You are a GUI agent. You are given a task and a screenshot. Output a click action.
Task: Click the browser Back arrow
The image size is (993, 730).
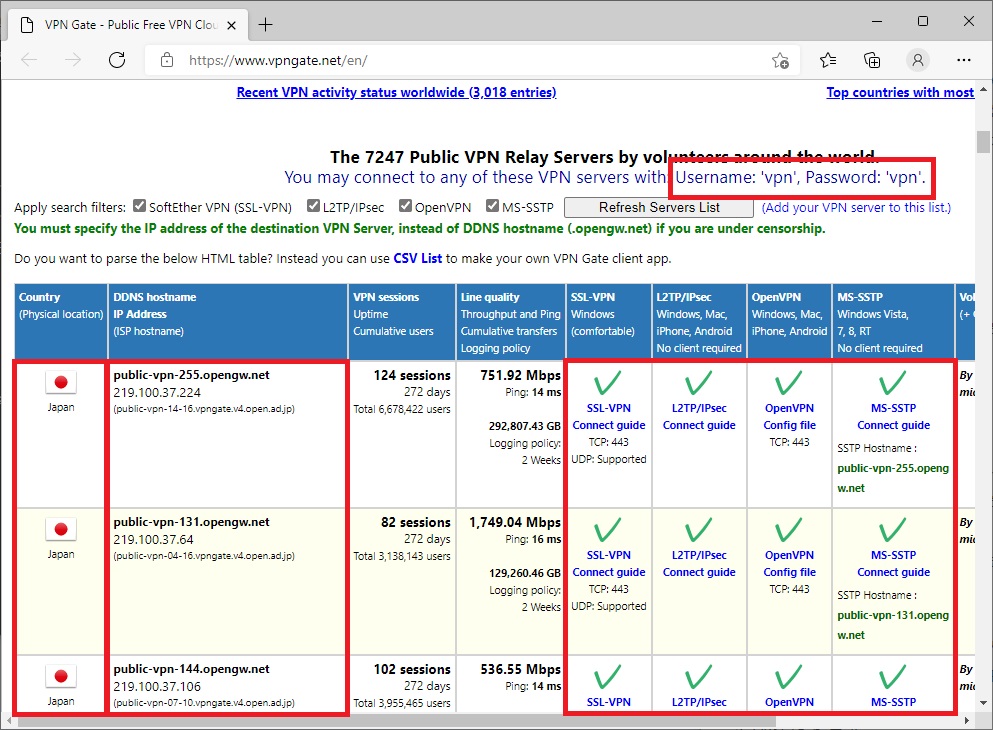click(29, 60)
